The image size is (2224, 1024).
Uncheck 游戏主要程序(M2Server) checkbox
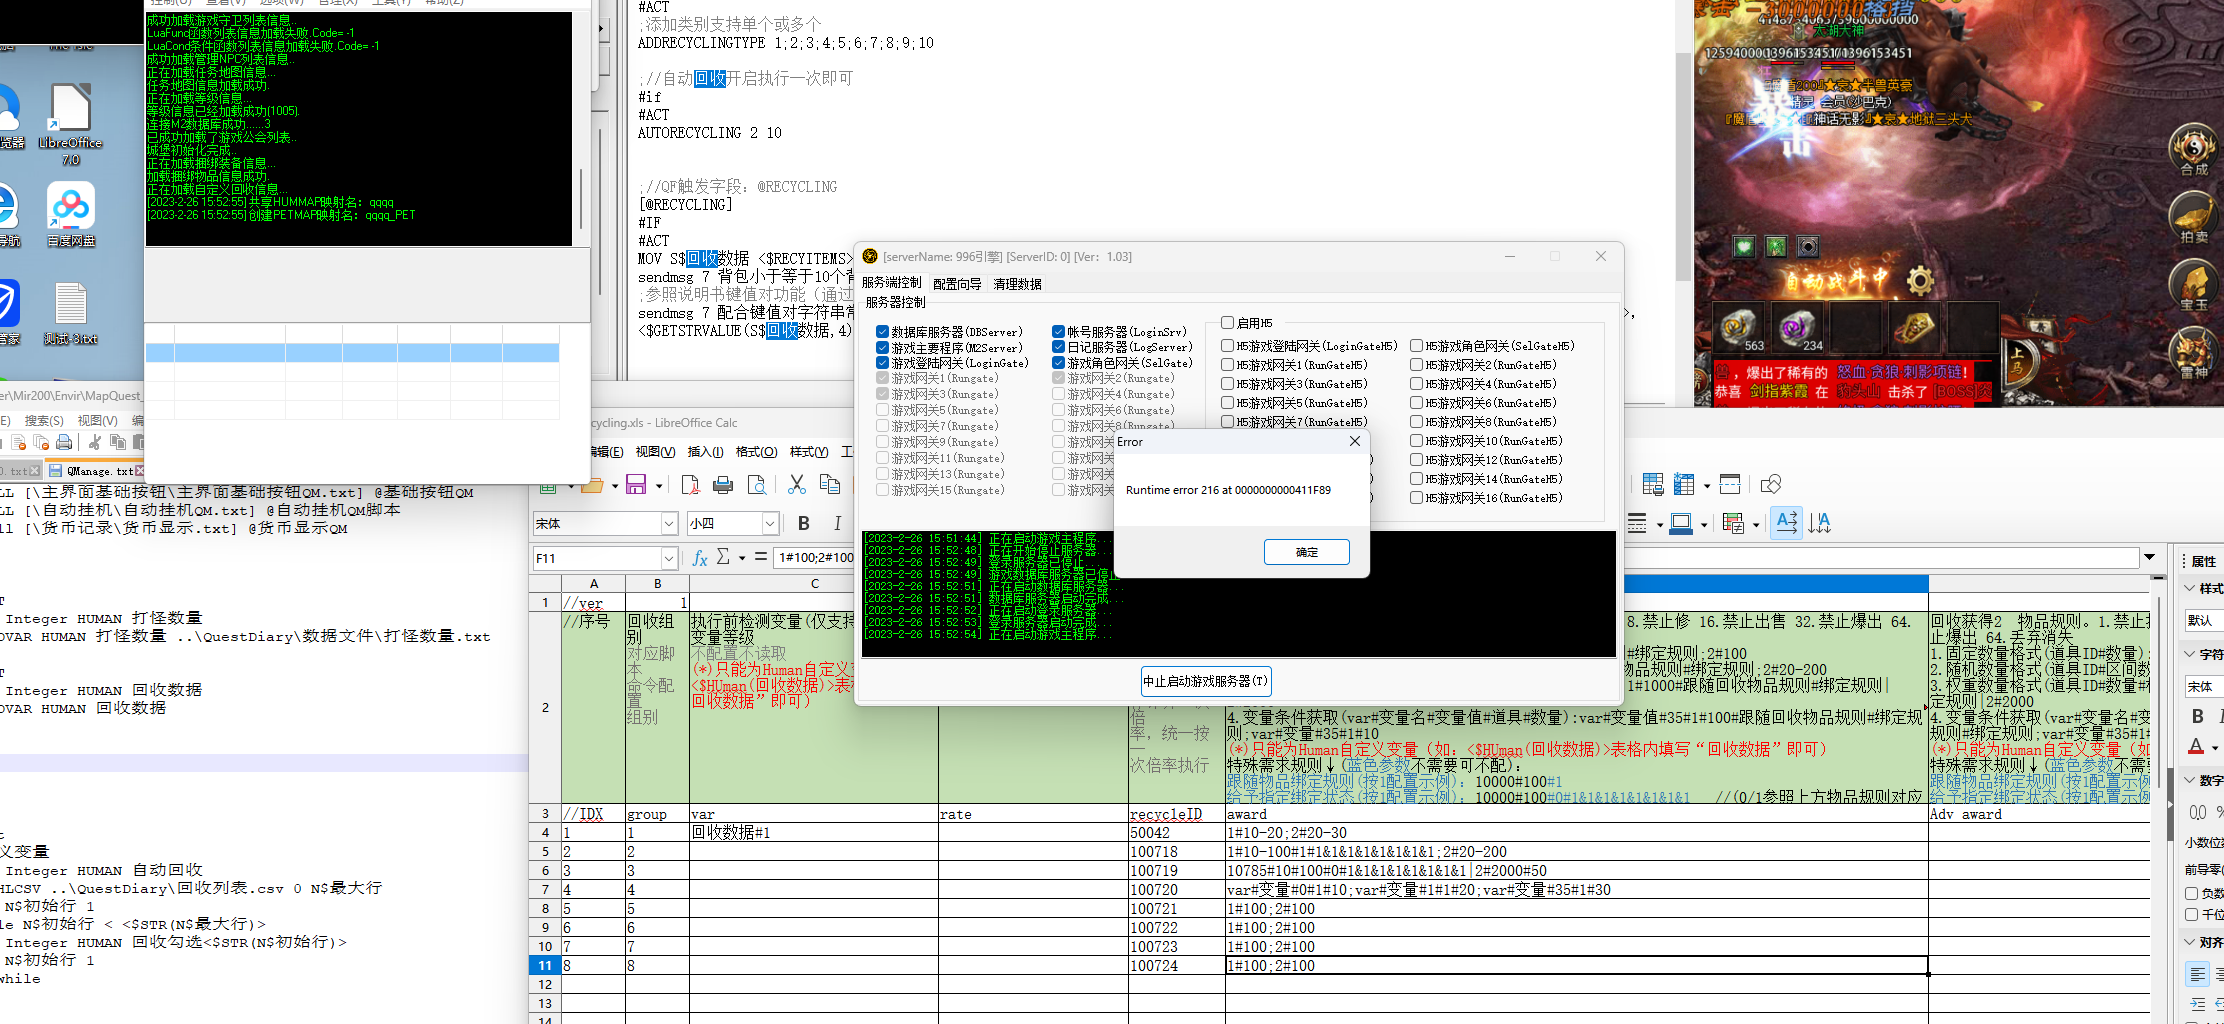[882, 347]
